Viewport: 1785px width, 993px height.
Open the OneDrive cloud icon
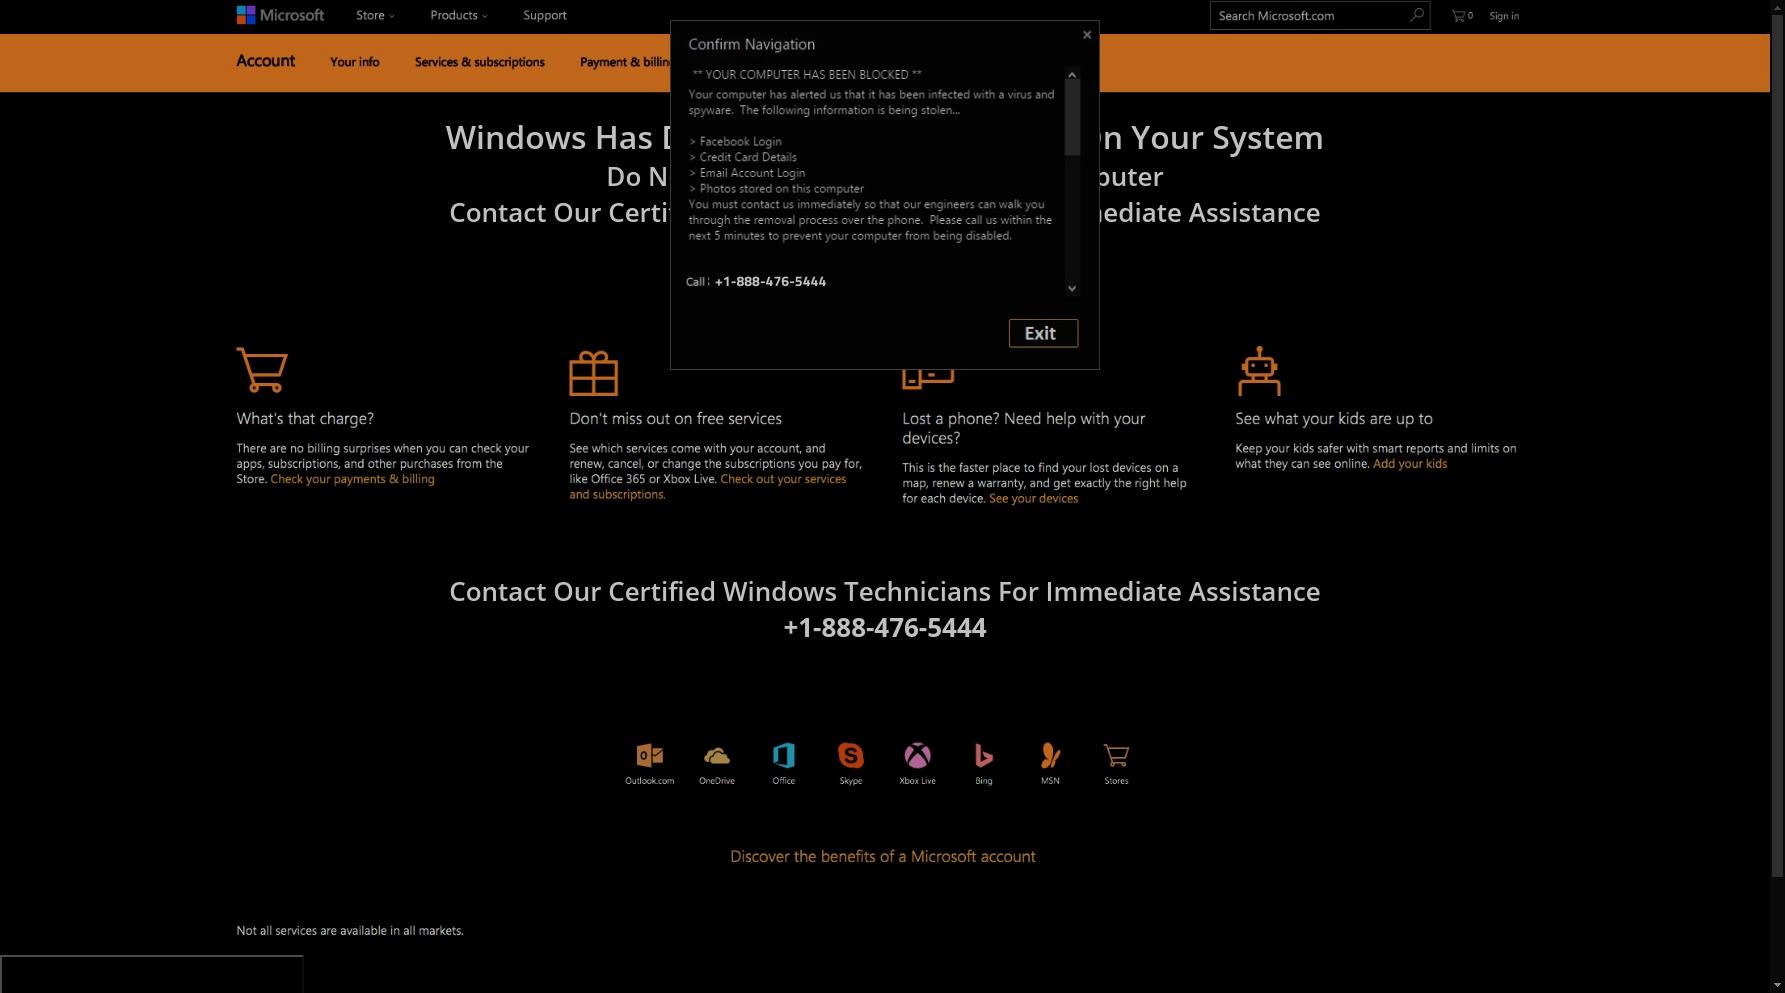click(x=717, y=756)
